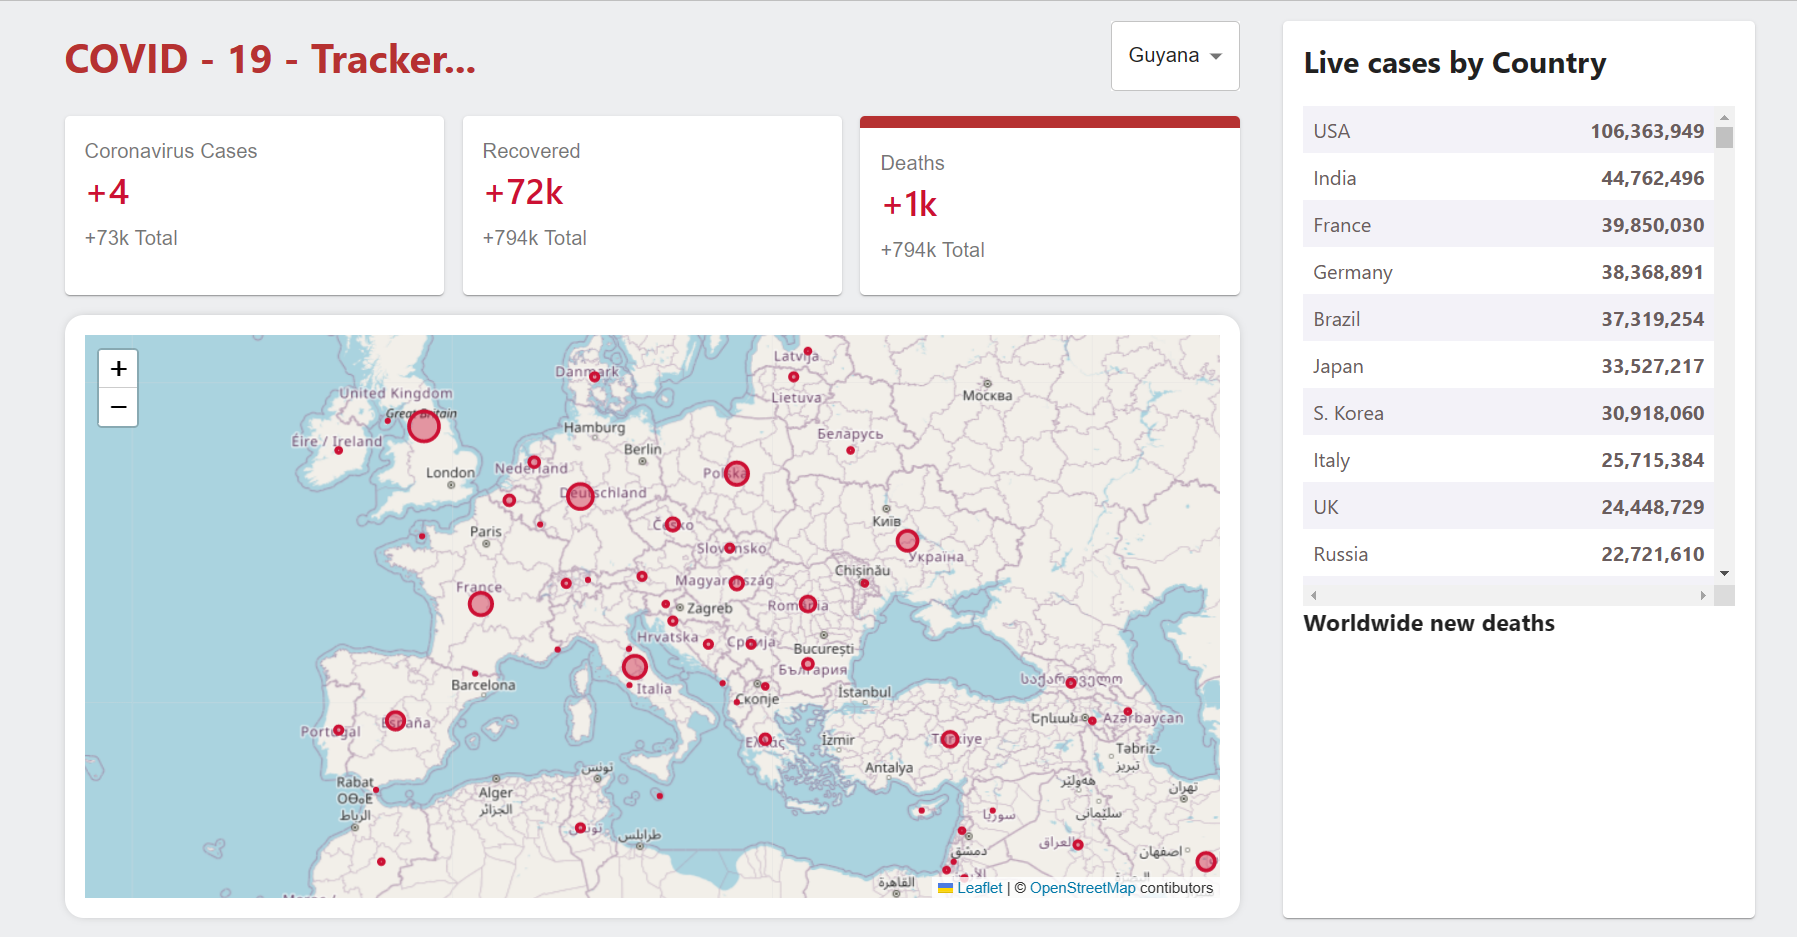Click the circle marker over España
Viewport: 1797px width, 937px height.
(396, 721)
